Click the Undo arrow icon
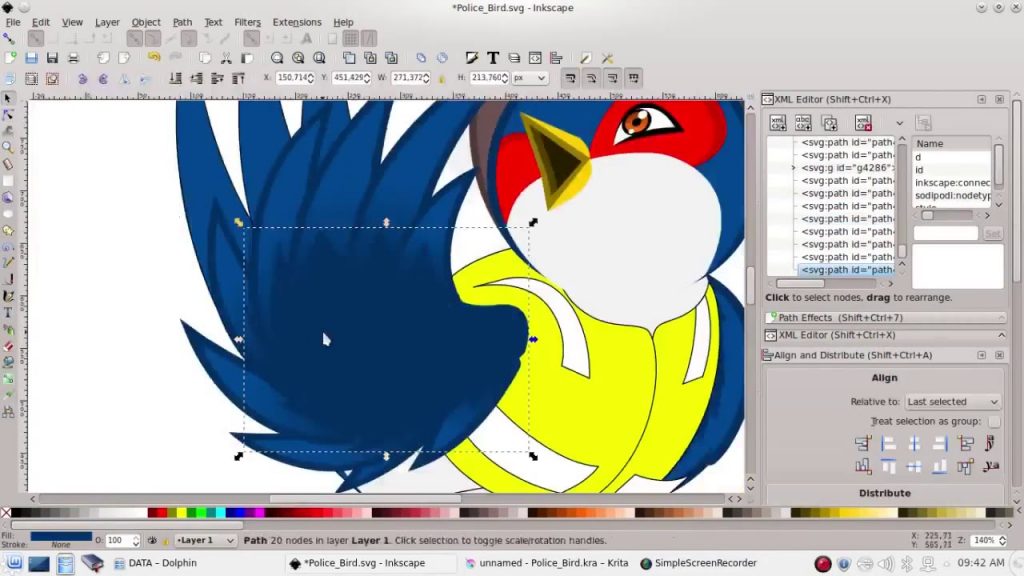 (x=153, y=58)
